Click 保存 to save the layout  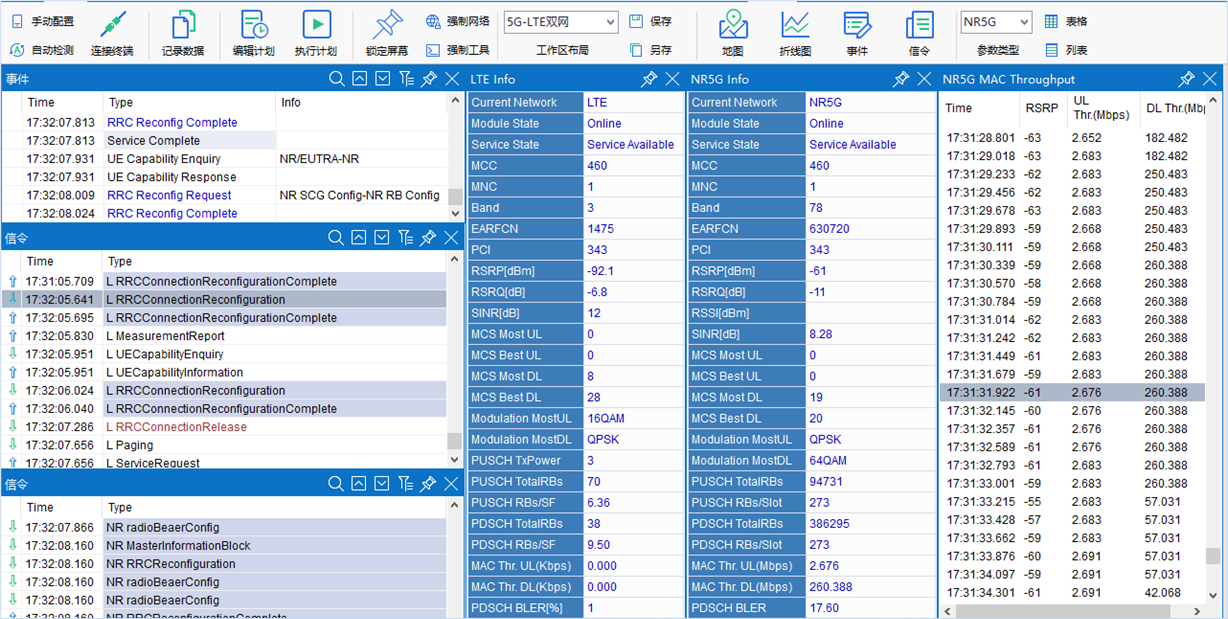(650, 22)
